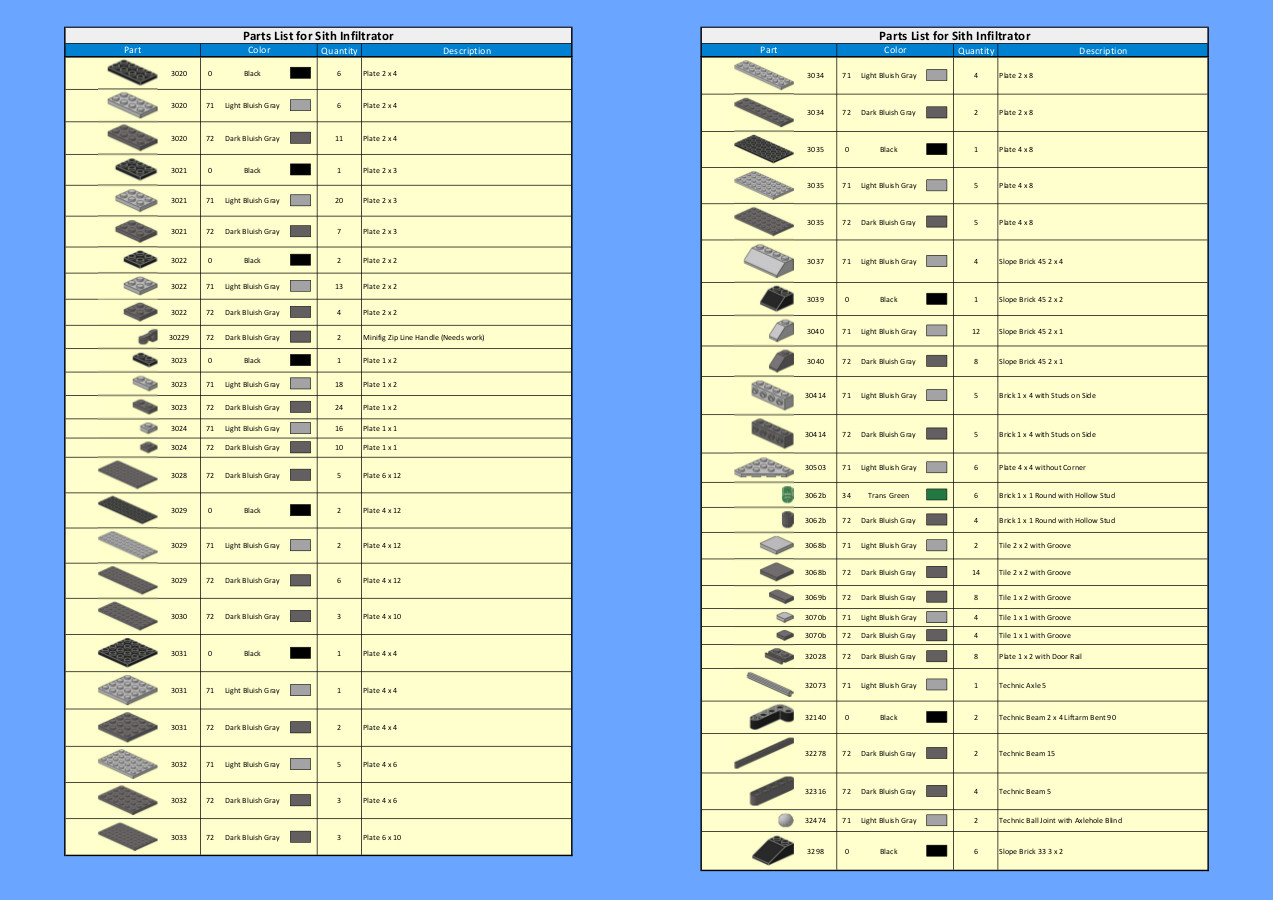Click the Technic Liftarm Bent 90 part image
1273x900 pixels.
pos(771,717)
